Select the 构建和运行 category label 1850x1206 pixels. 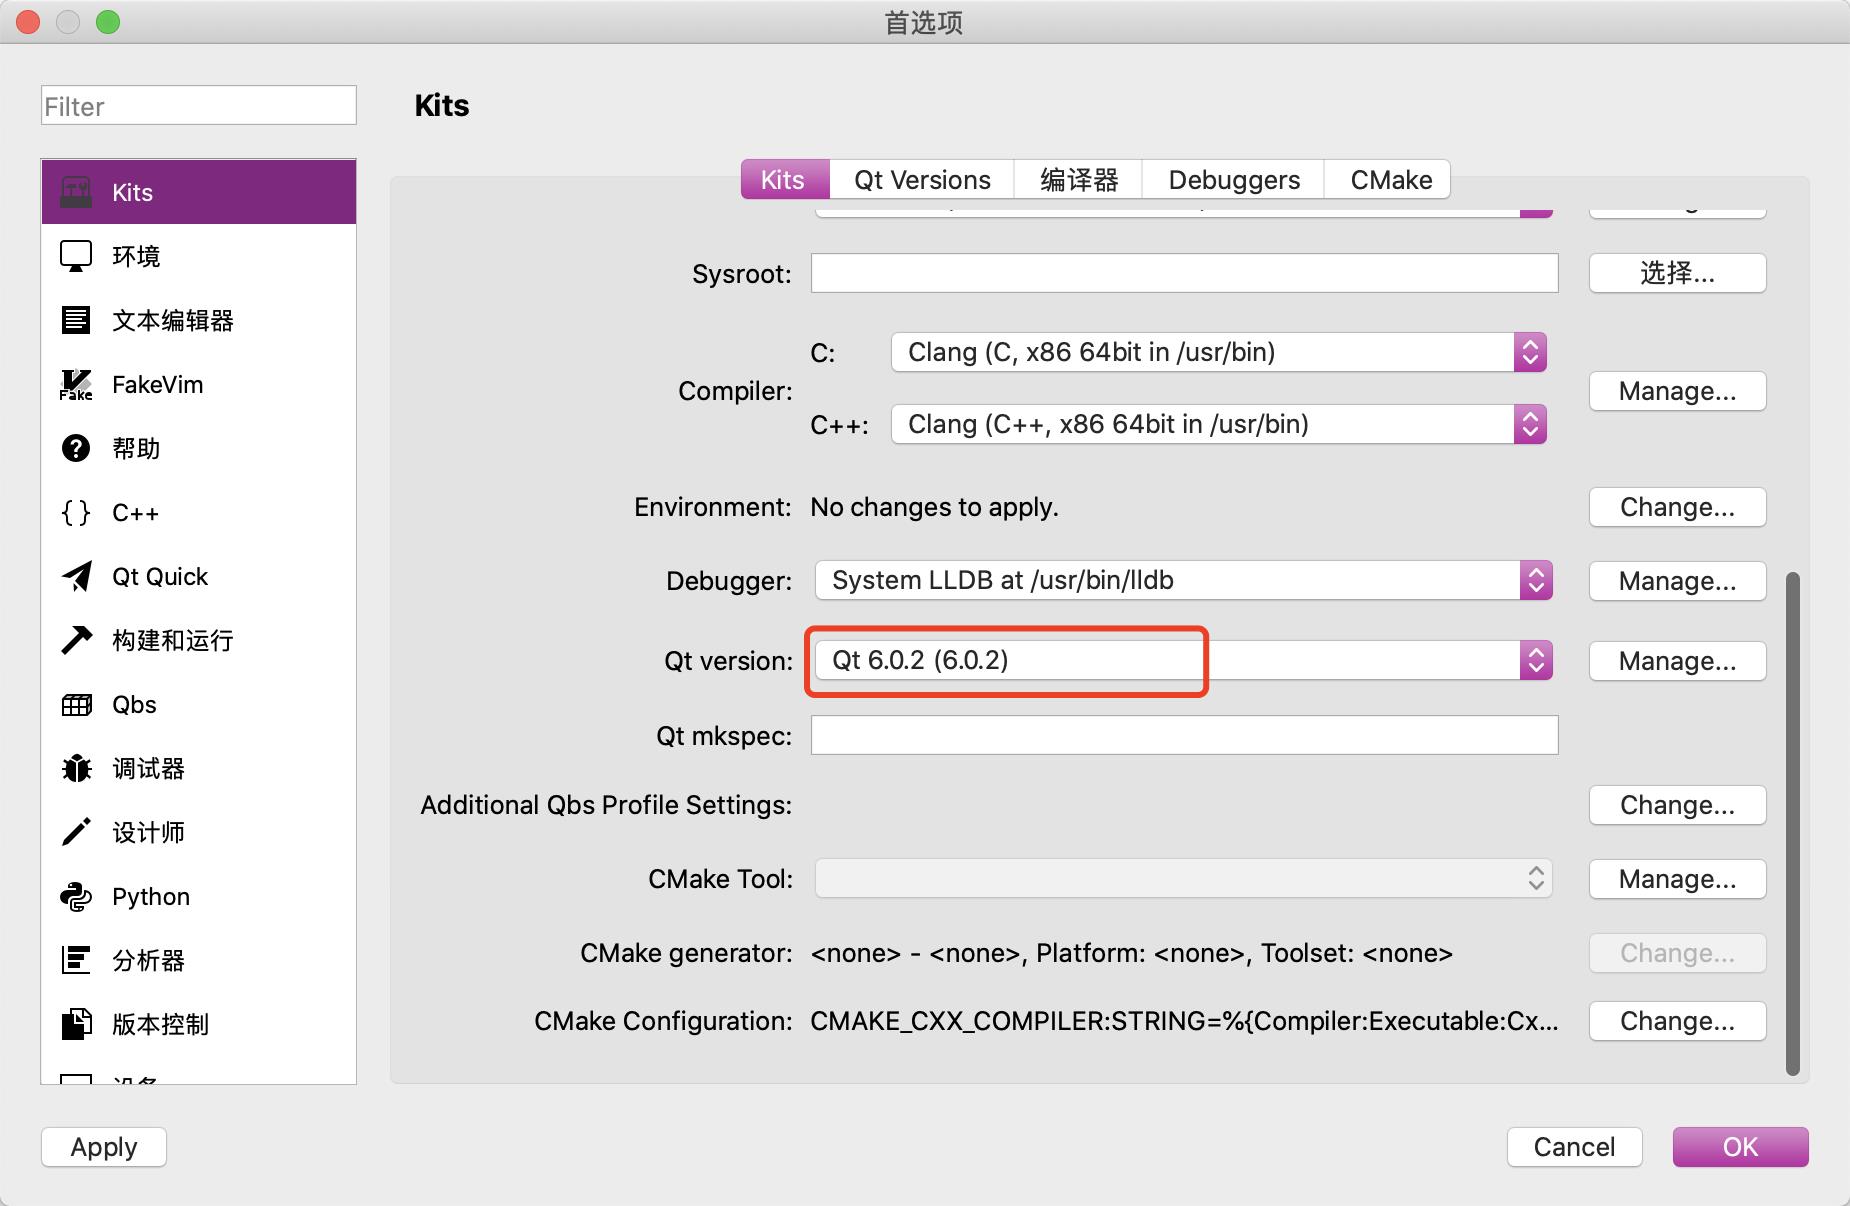tap(173, 640)
